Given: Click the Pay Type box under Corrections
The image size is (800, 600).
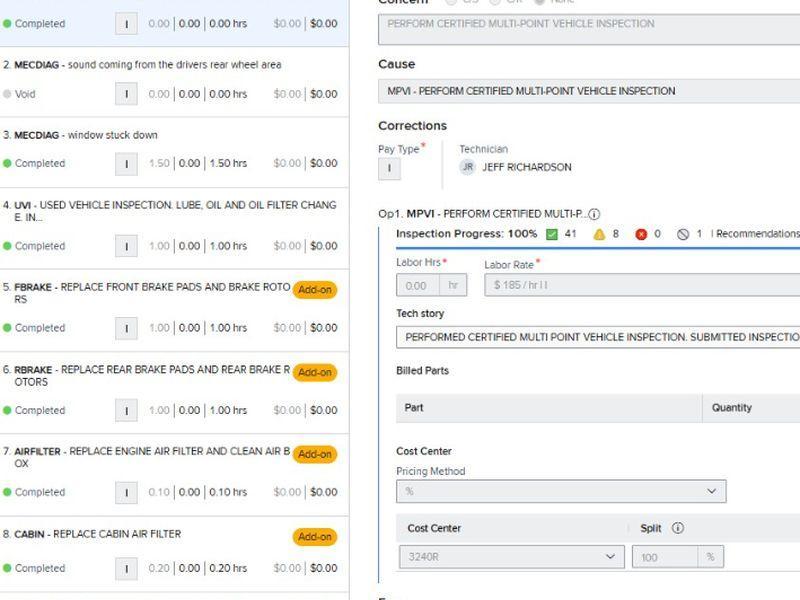Looking at the screenshot, I should [390, 169].
